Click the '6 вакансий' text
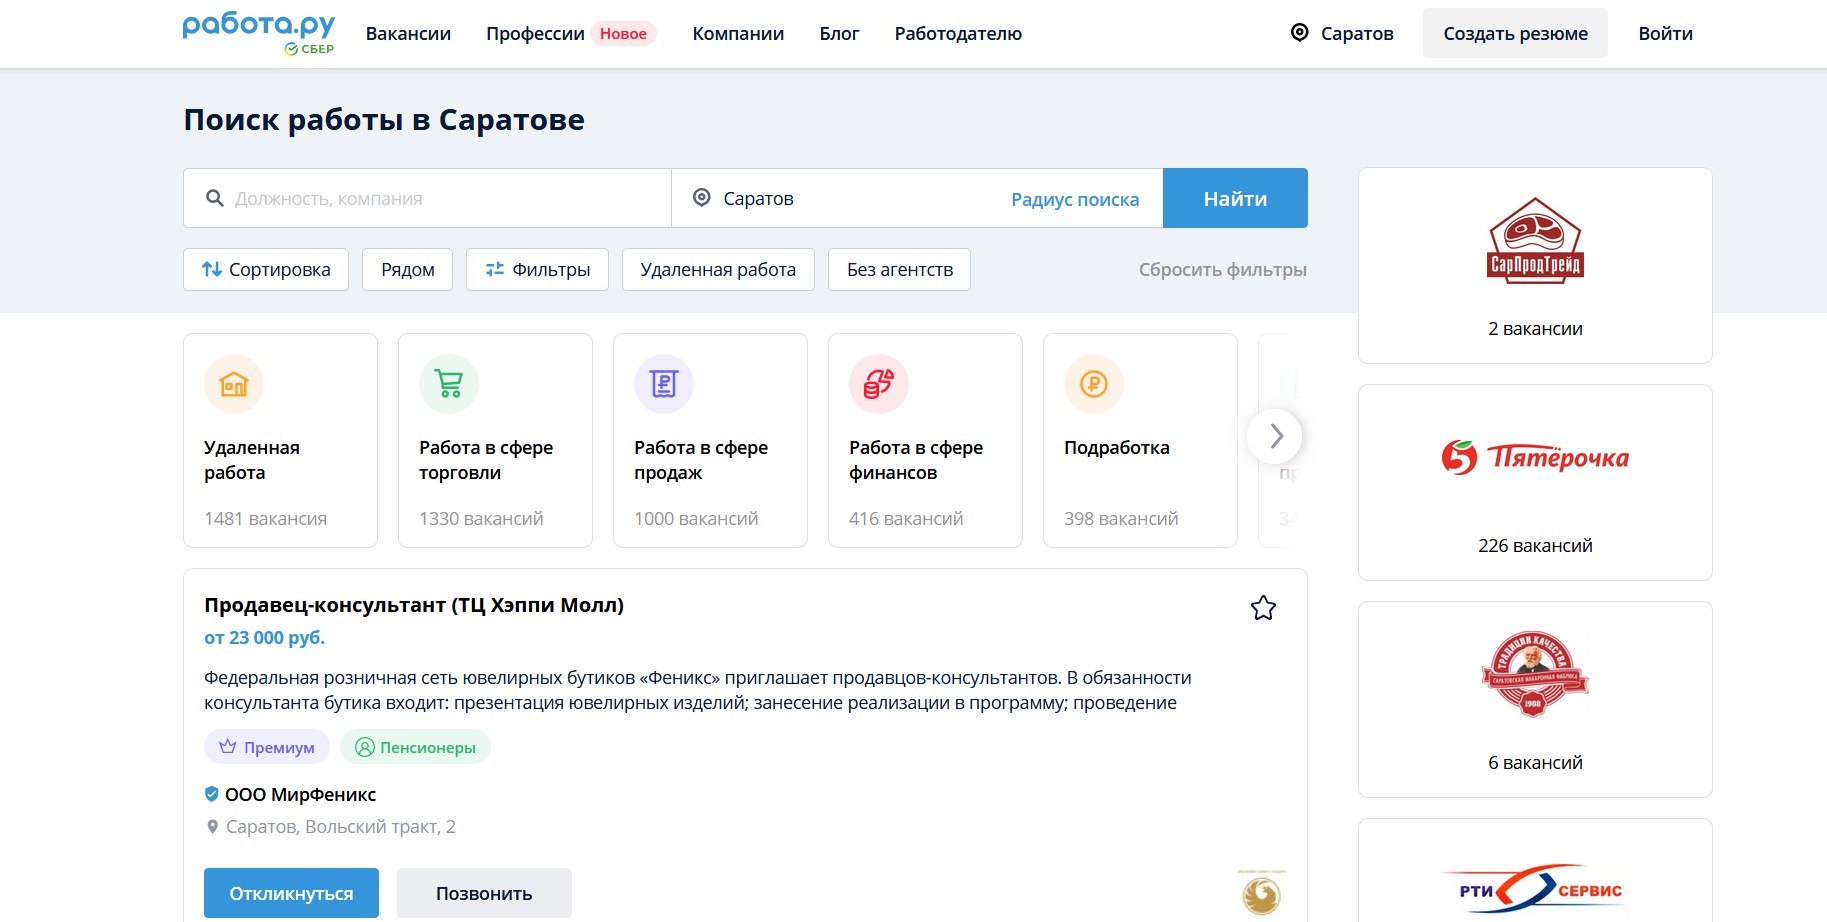Image resolution: width=1827 pixels, height=922 pixels. tap(1535, 763)
